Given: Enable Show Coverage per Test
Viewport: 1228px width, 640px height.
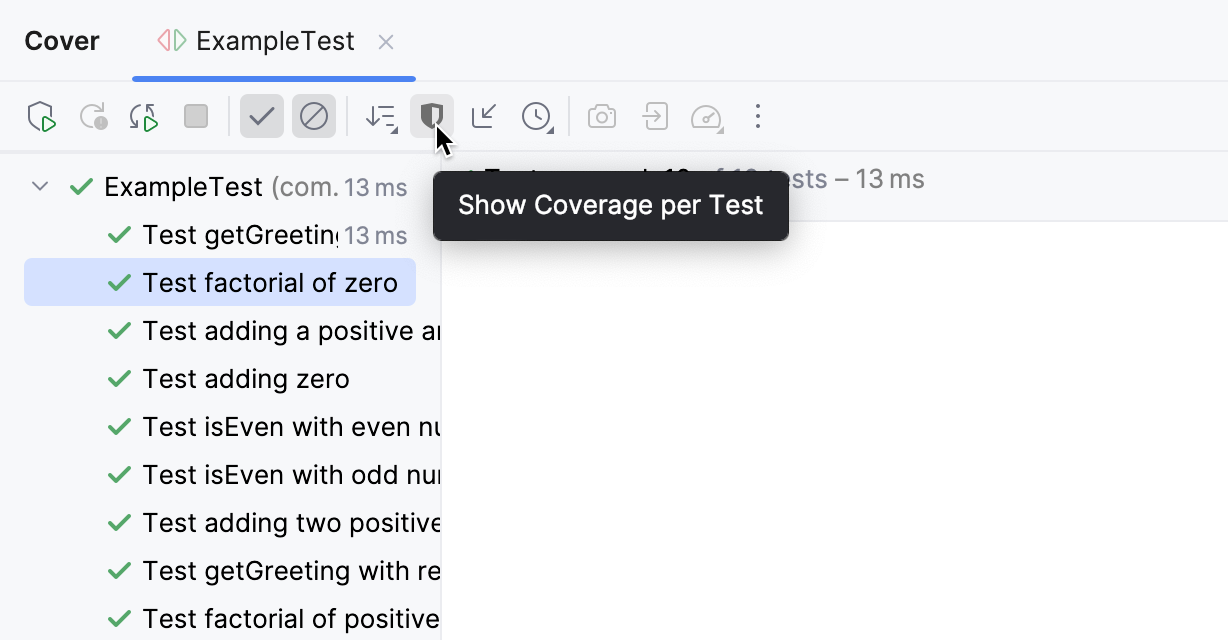Looking at the screenshot, I should (432, 116).
